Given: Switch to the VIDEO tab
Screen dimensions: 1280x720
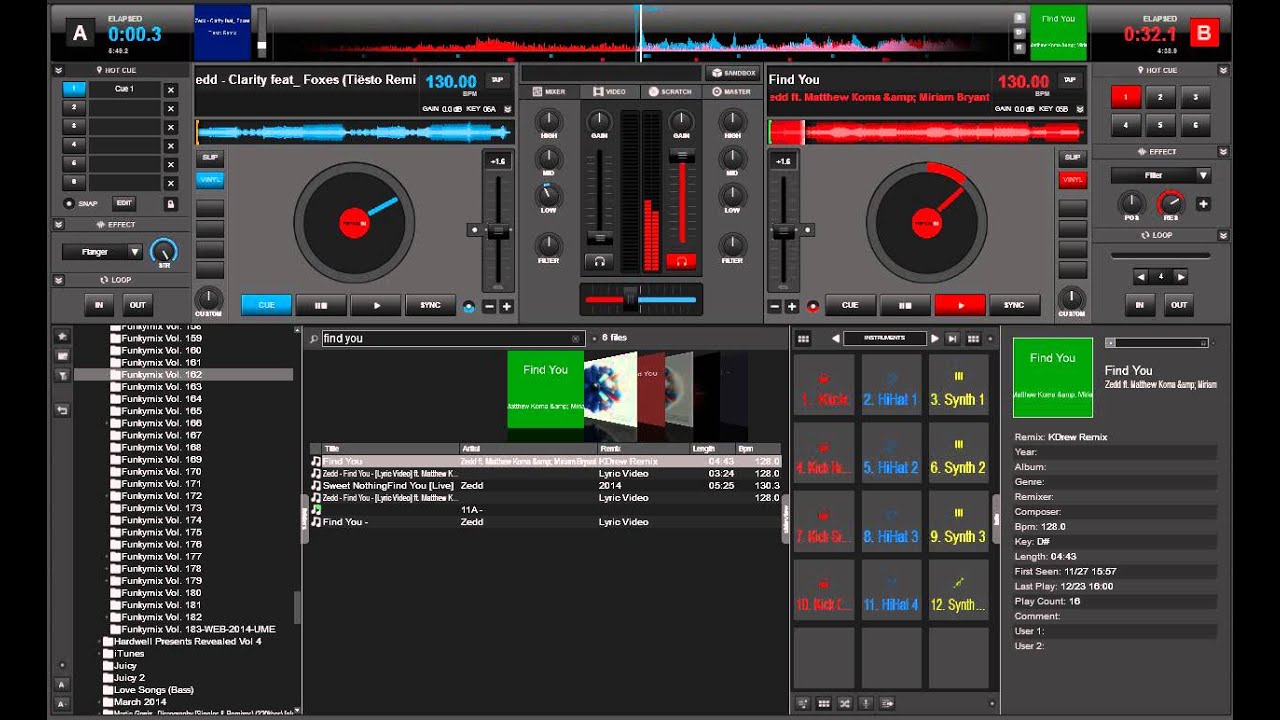Looking at the screenshot, I should pyautogui.click(x=609, y=92).
